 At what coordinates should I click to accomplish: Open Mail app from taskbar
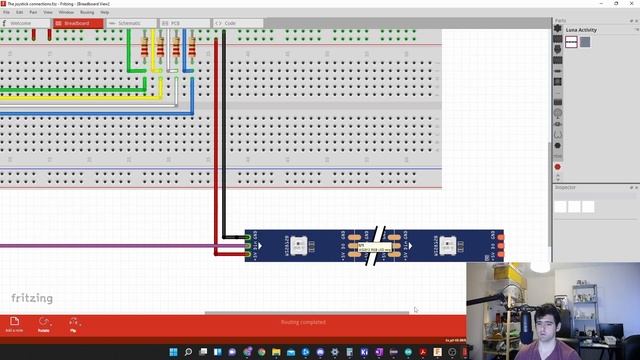[291, 352]
